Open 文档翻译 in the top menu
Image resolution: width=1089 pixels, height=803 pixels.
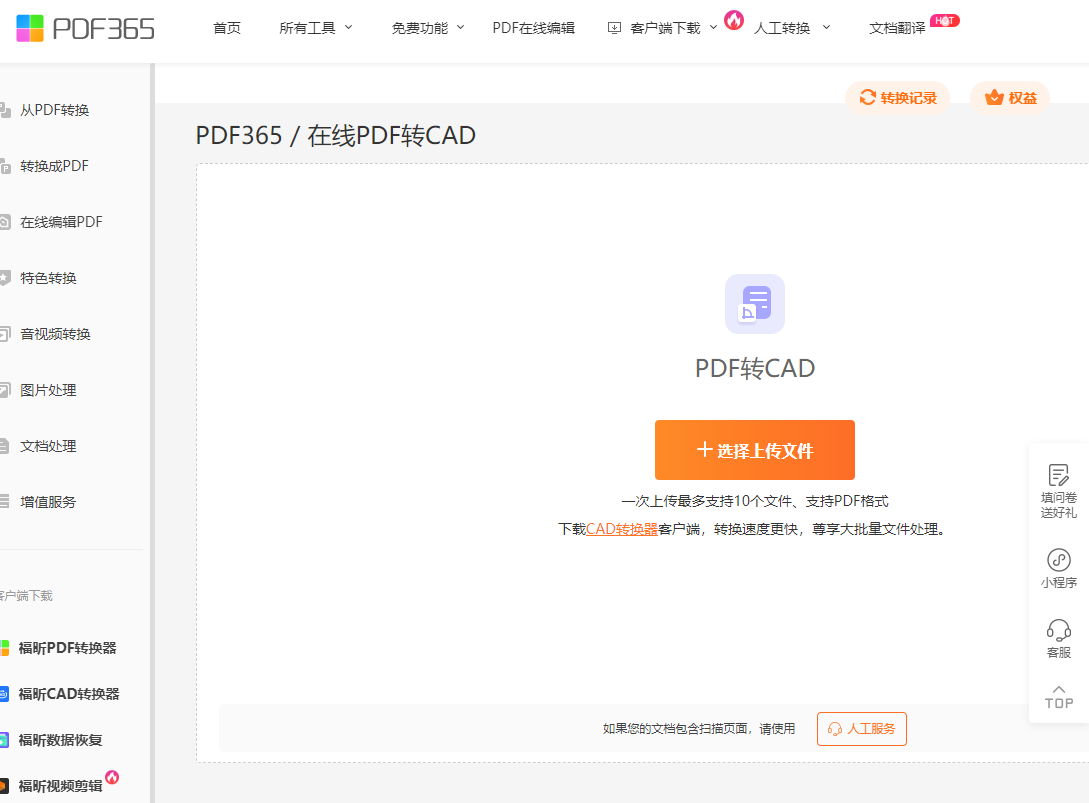897,28
